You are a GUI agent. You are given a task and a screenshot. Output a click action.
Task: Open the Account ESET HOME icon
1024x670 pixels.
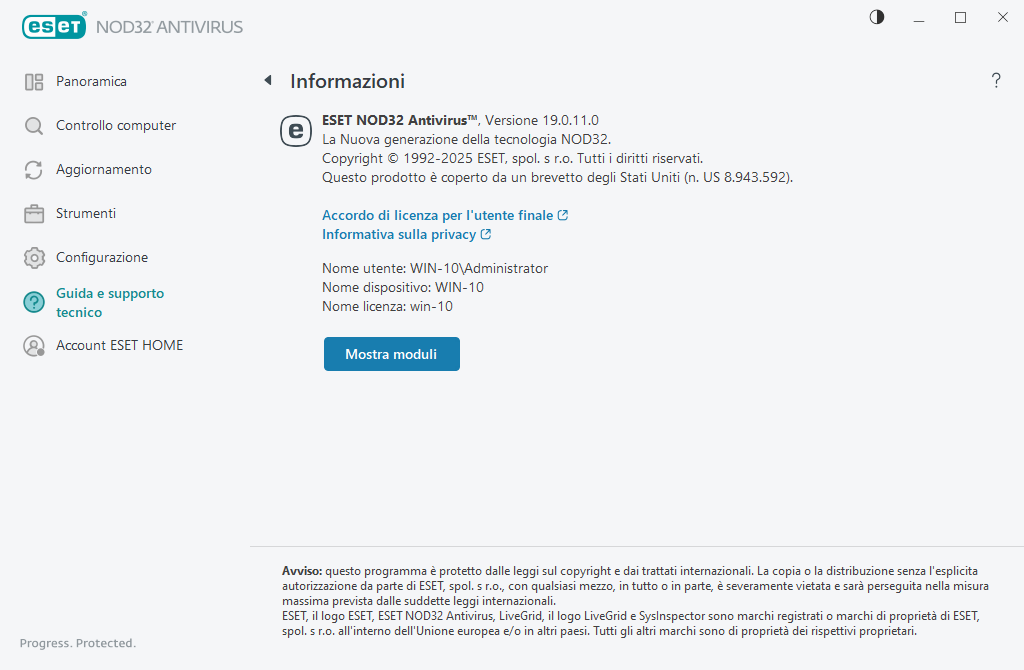(x=33, y=345)
